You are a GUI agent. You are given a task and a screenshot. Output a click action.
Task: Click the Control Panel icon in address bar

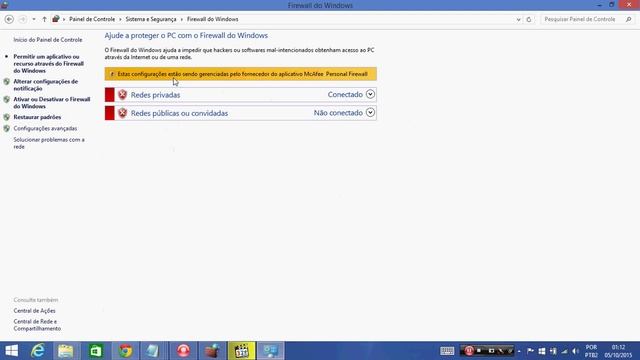(x=56, y=19)
